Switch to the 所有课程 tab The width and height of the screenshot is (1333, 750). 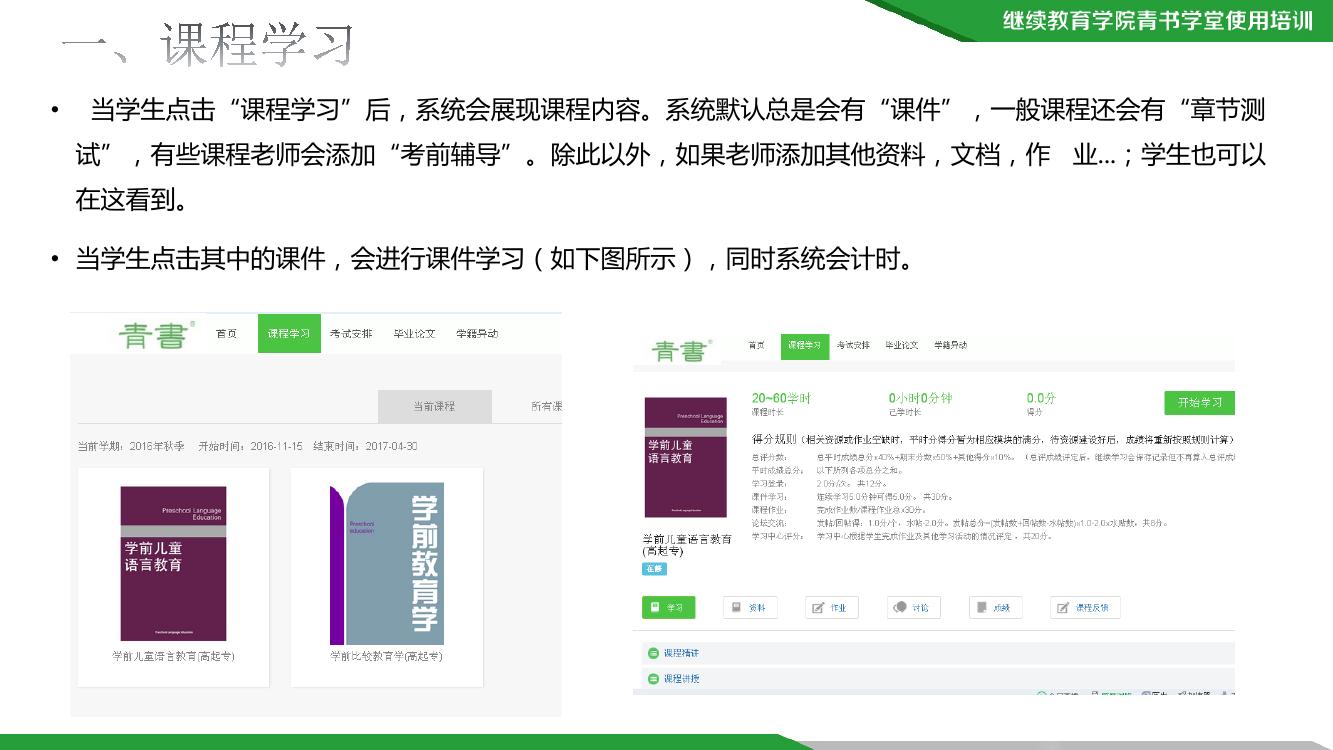pos(545,406)
